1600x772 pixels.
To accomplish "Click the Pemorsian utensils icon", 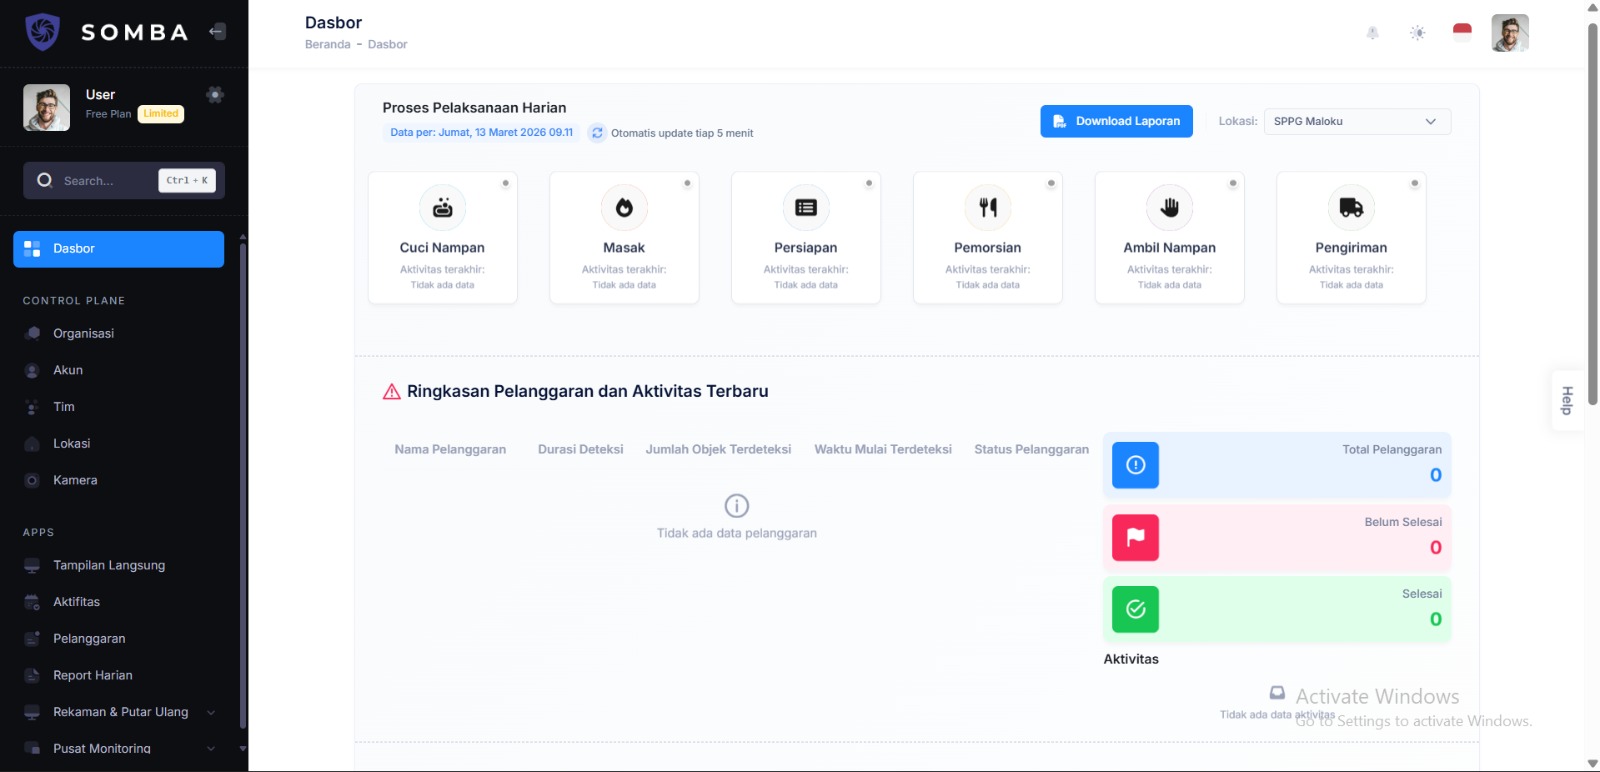I will [988, 208].
